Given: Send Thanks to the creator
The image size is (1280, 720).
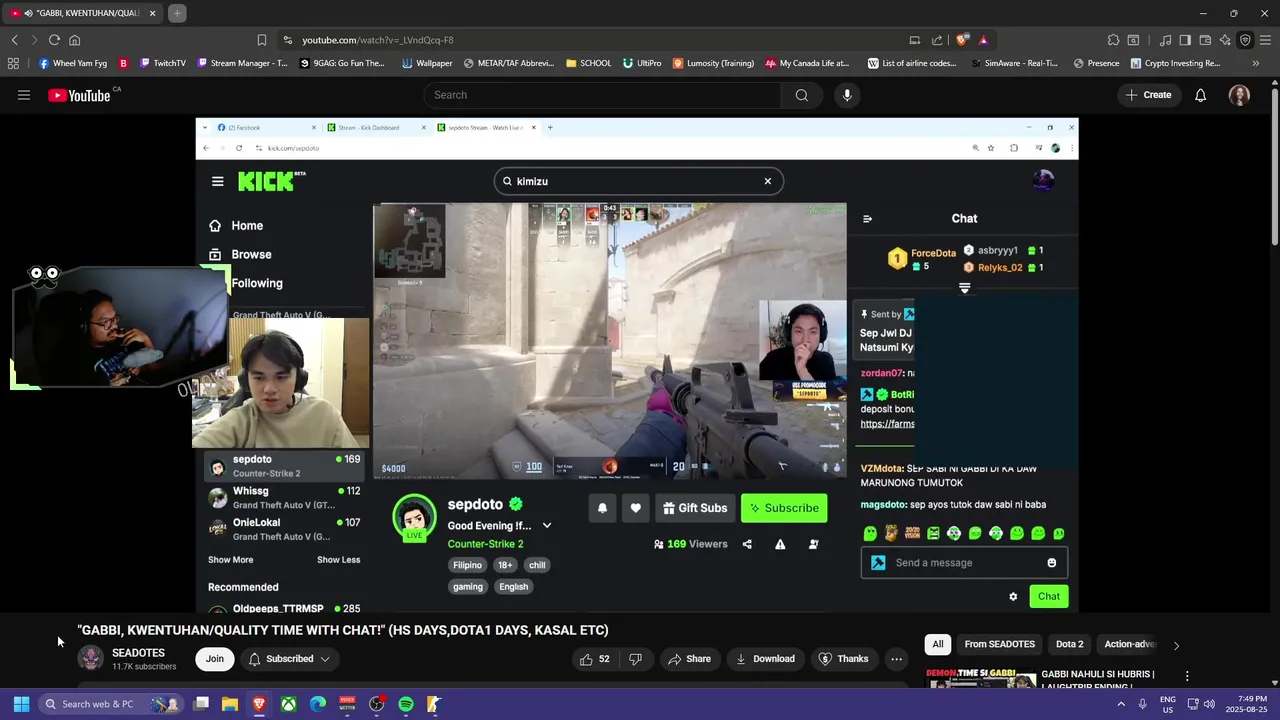Looking at the screenshot, I should (x=843, y=659).
